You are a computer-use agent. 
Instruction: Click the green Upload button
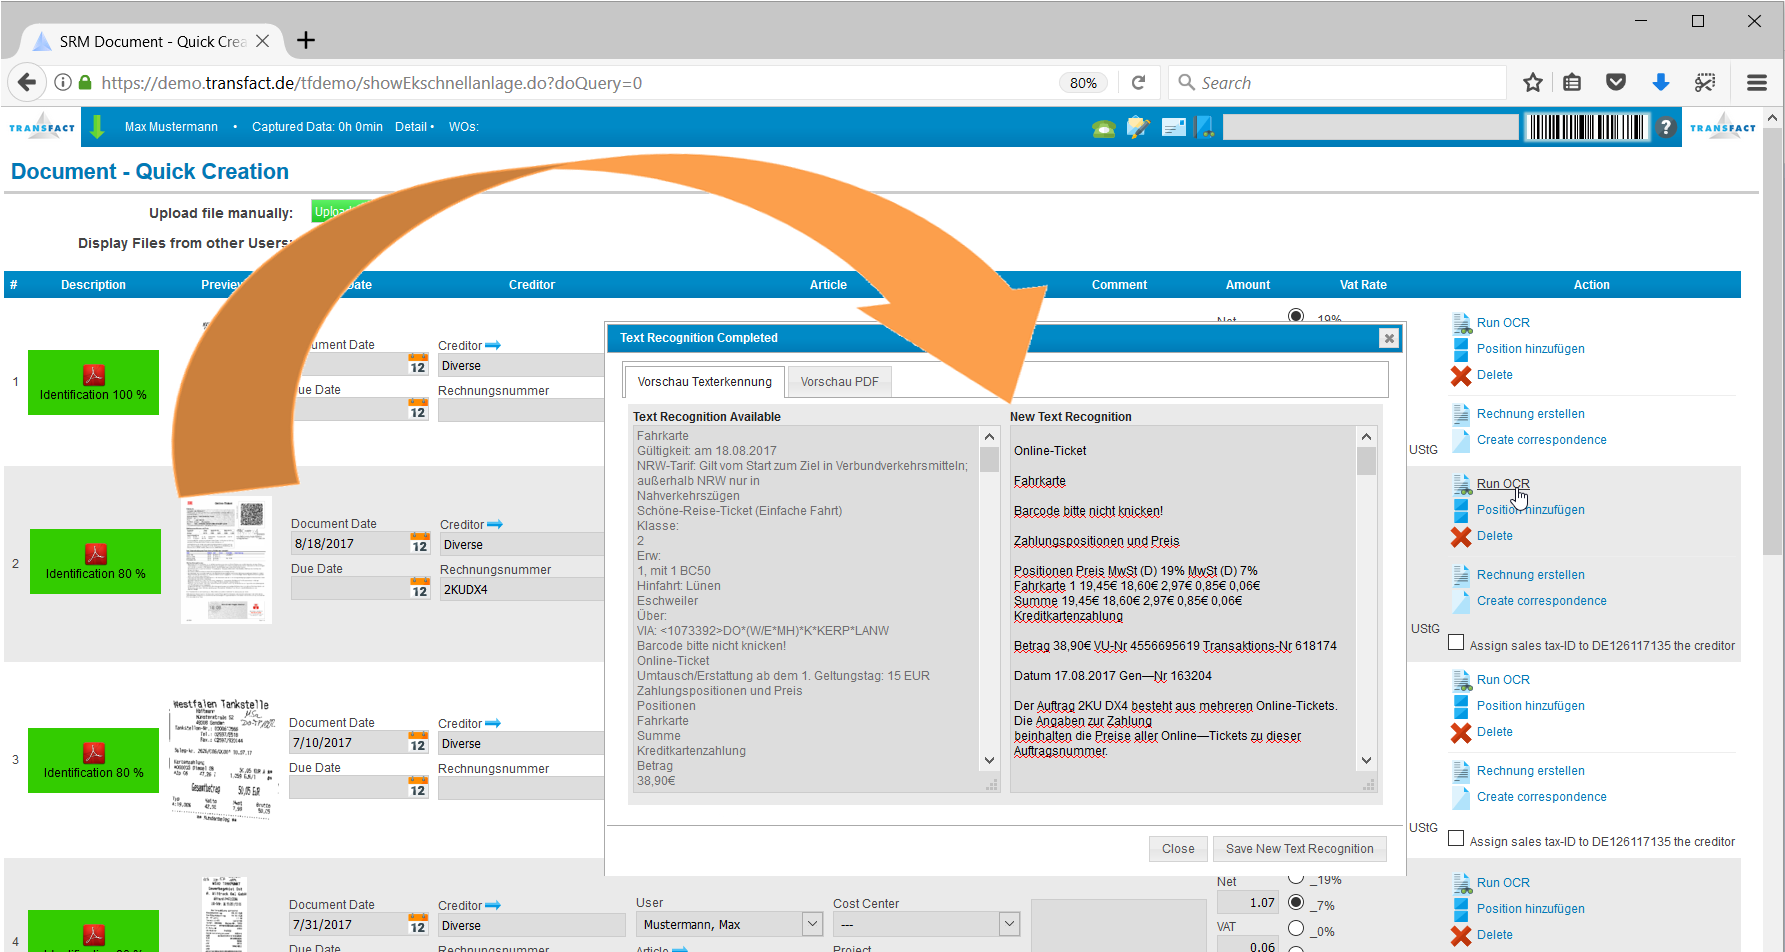tap(340, 212)
